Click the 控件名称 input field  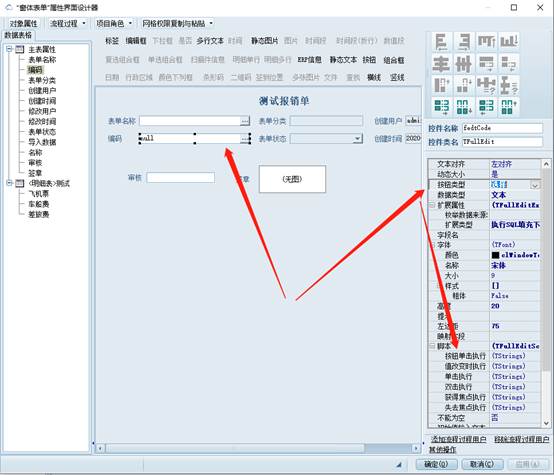(x=502, y=128)
